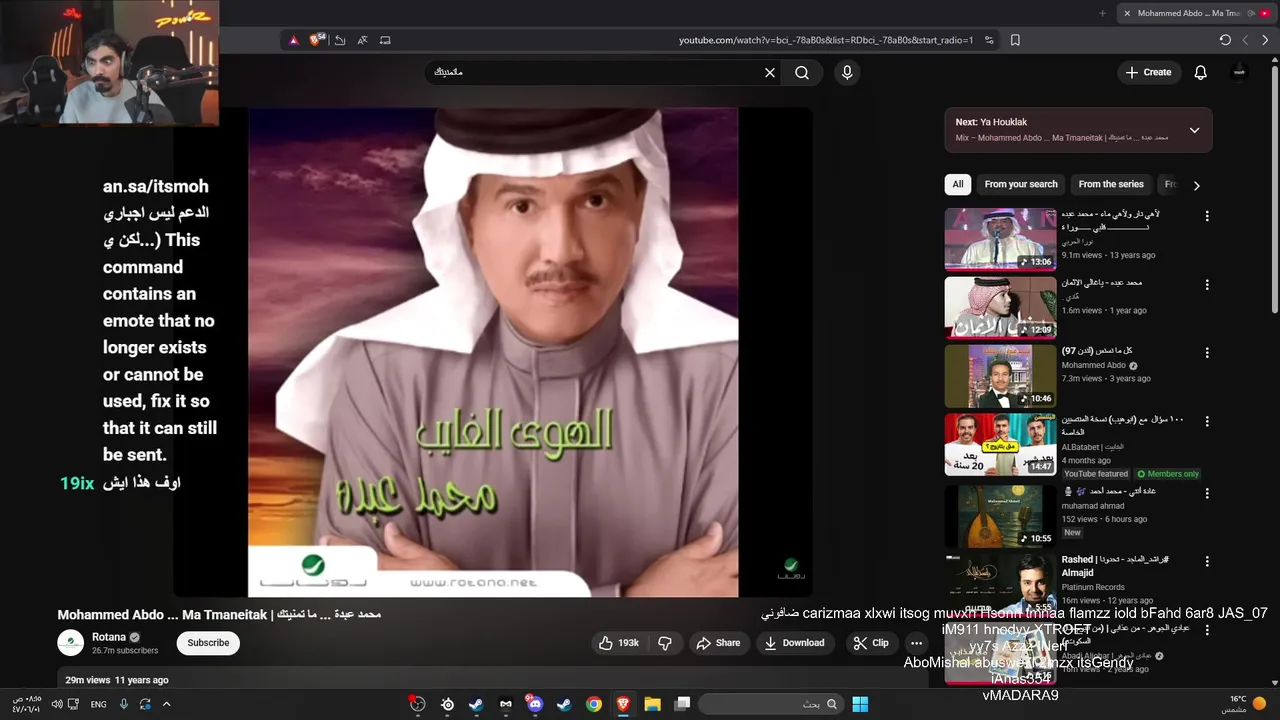The height and width of the screenshot is (720, 1280).
Task: Dislike the video with thumbs down
Action: [665, 643]
